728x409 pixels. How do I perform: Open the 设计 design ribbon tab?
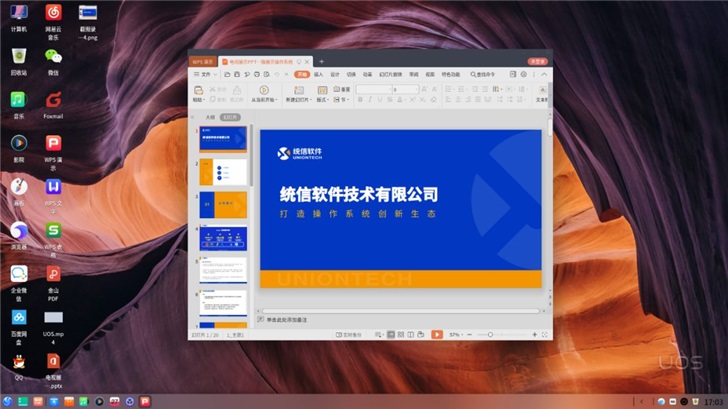click(335, 74)
